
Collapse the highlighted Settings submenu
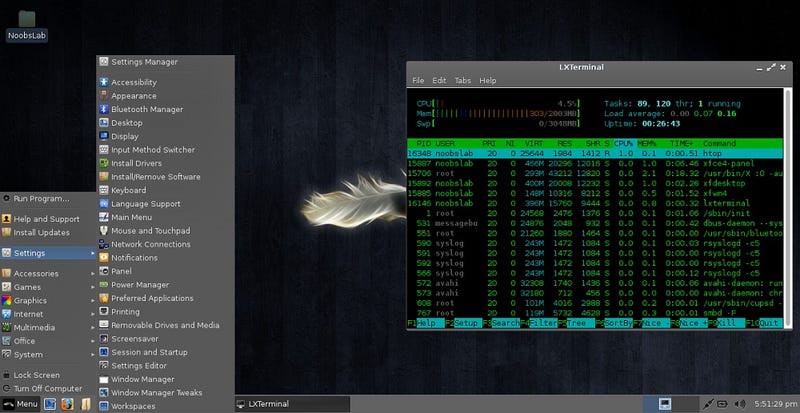tap(48, 253)
